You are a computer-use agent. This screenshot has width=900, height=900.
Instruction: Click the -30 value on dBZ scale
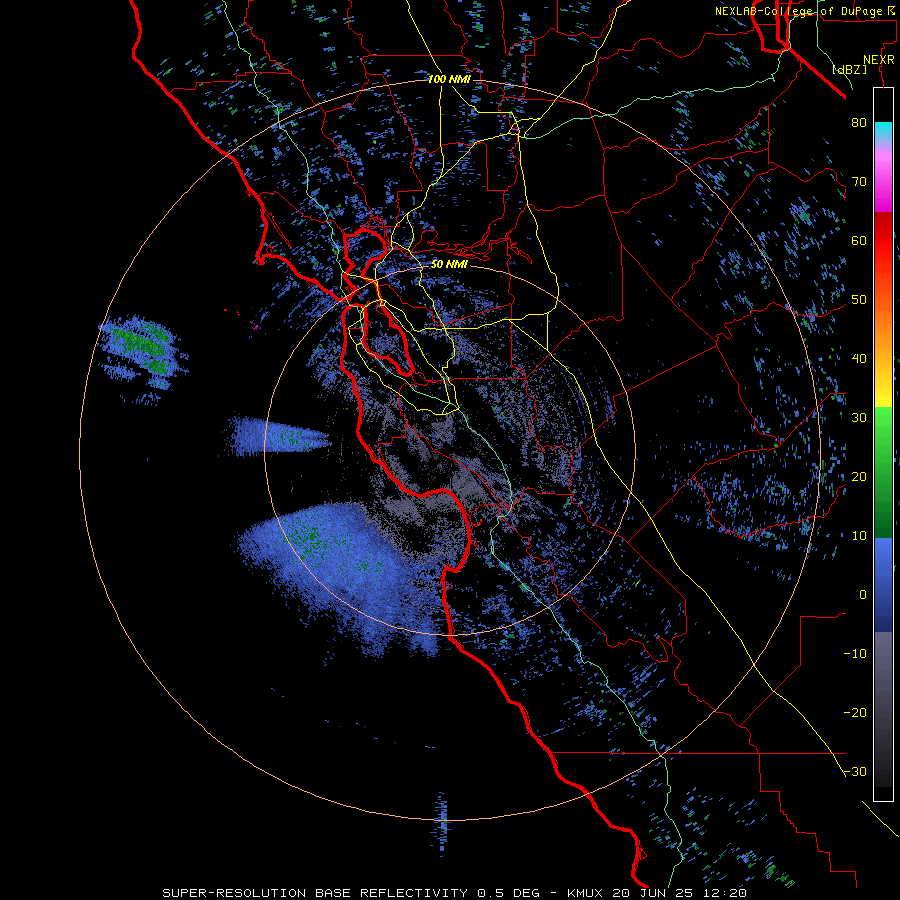855,771
